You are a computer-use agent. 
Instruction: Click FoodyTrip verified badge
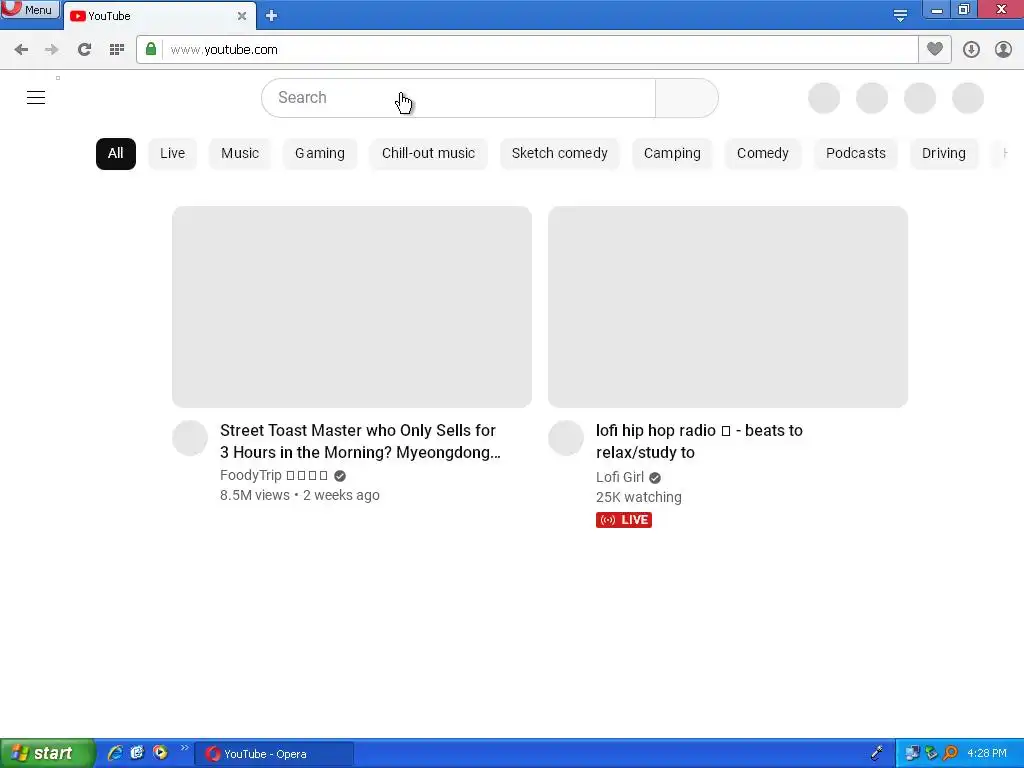(340, 476)
